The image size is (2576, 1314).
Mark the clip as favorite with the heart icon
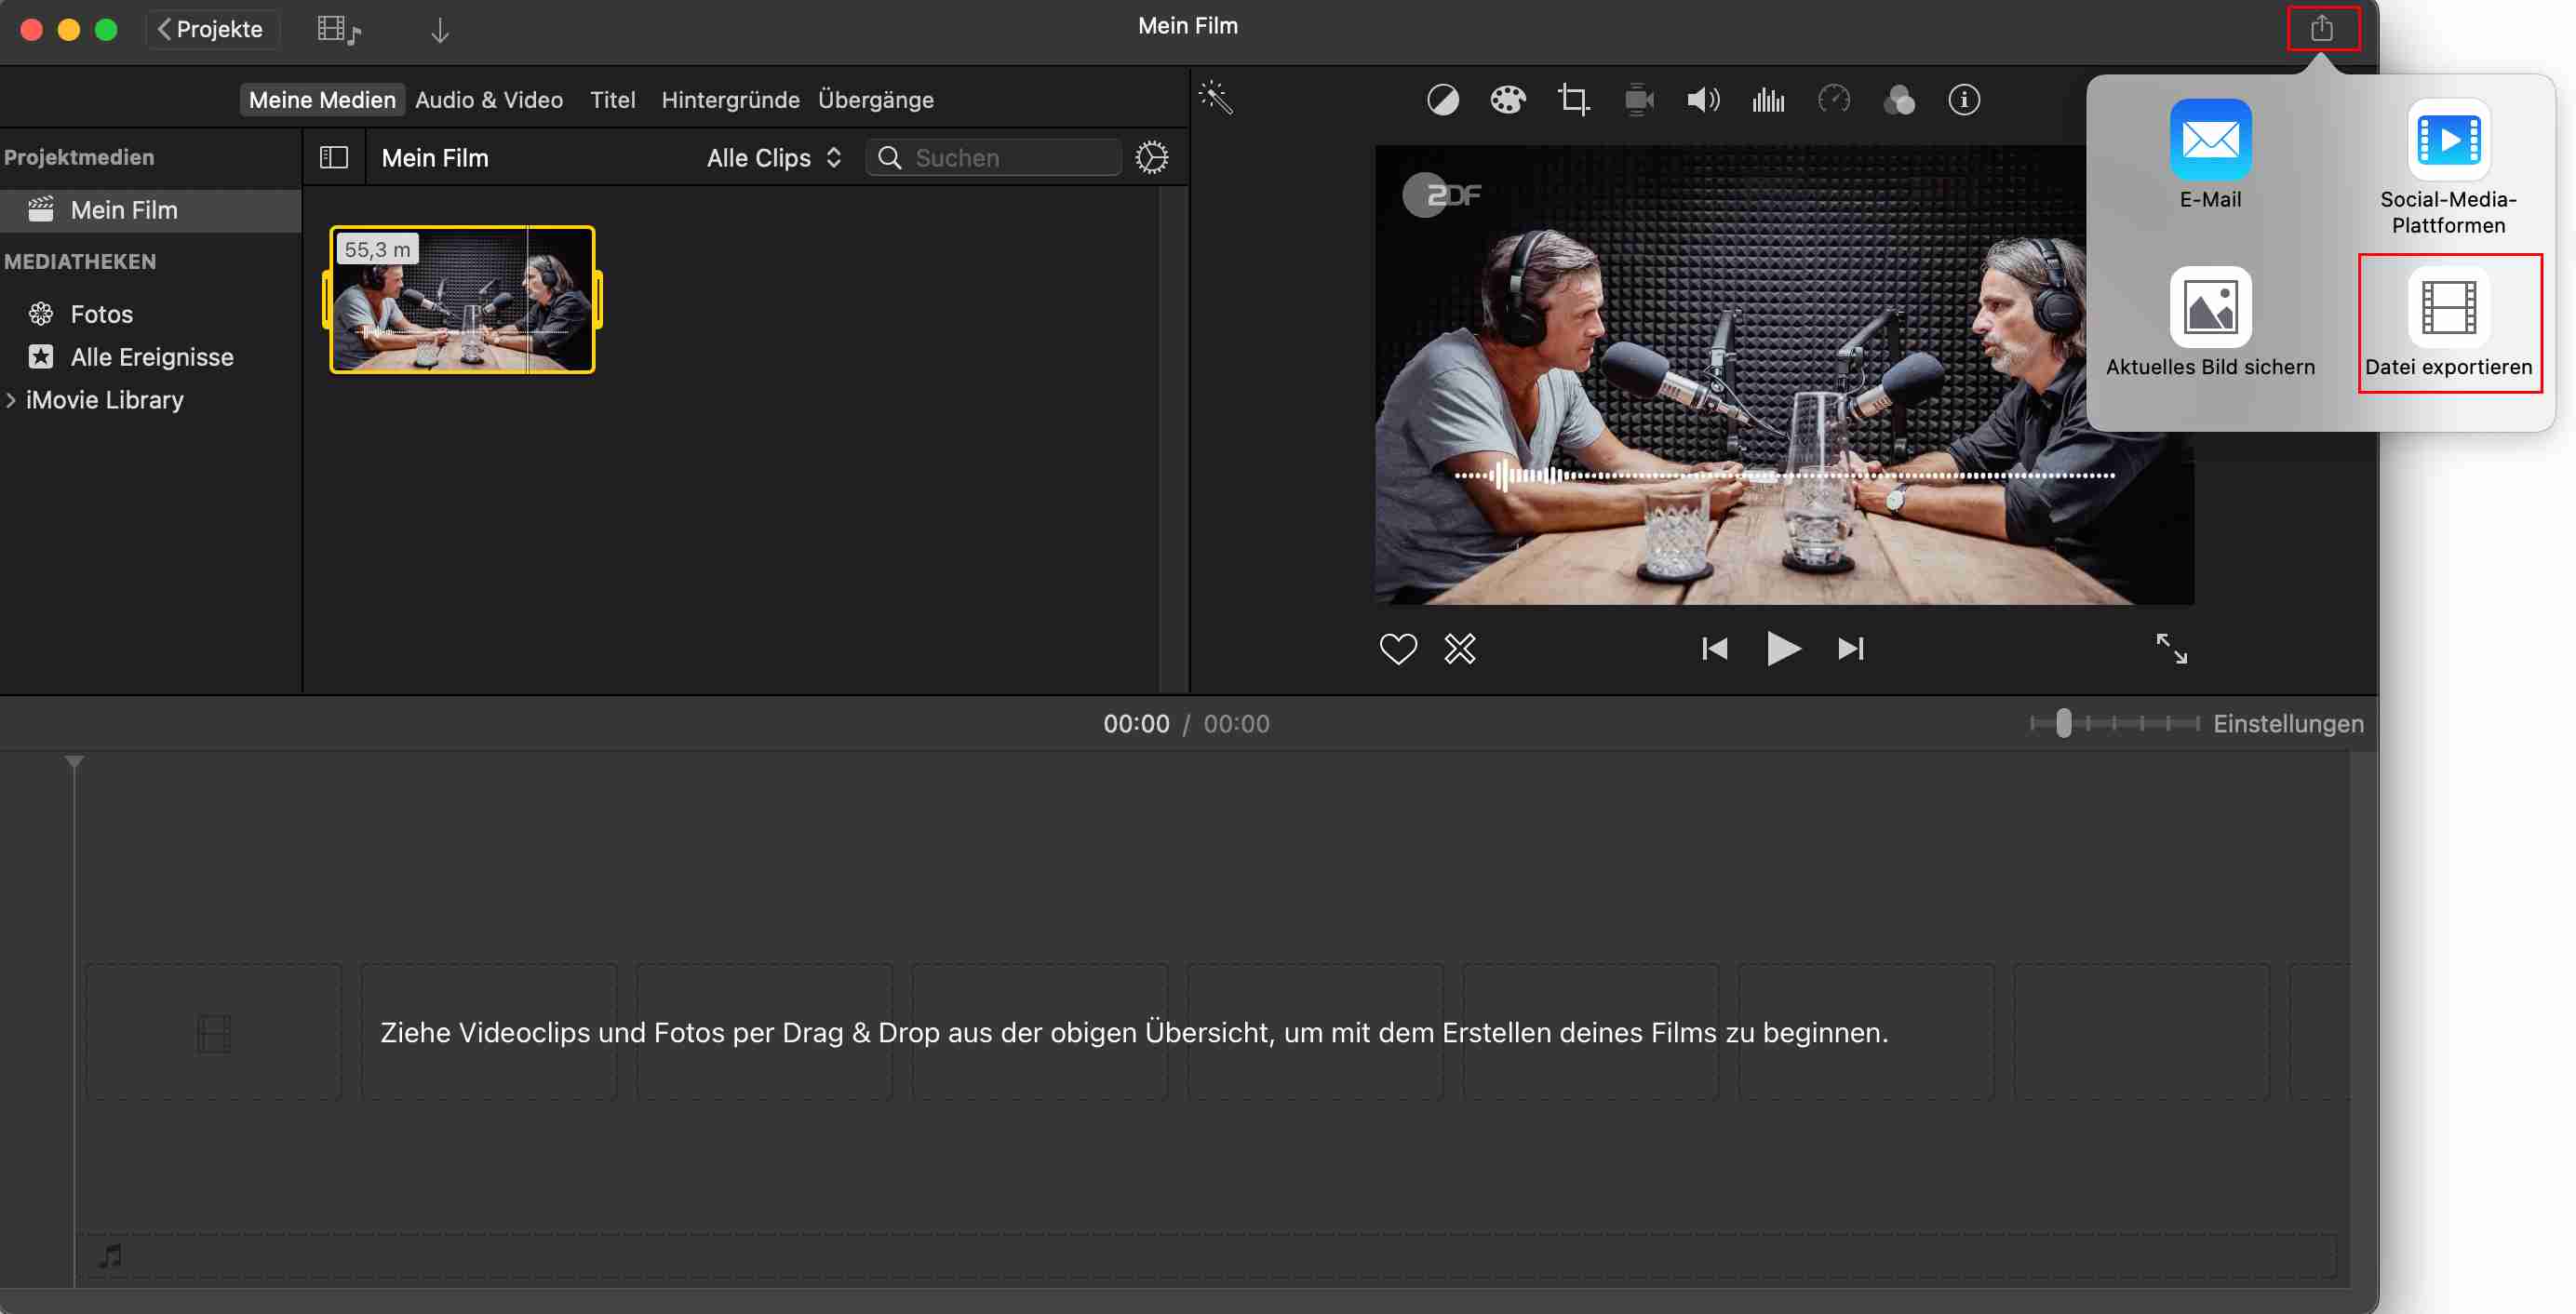click(x=1398, y=648)
